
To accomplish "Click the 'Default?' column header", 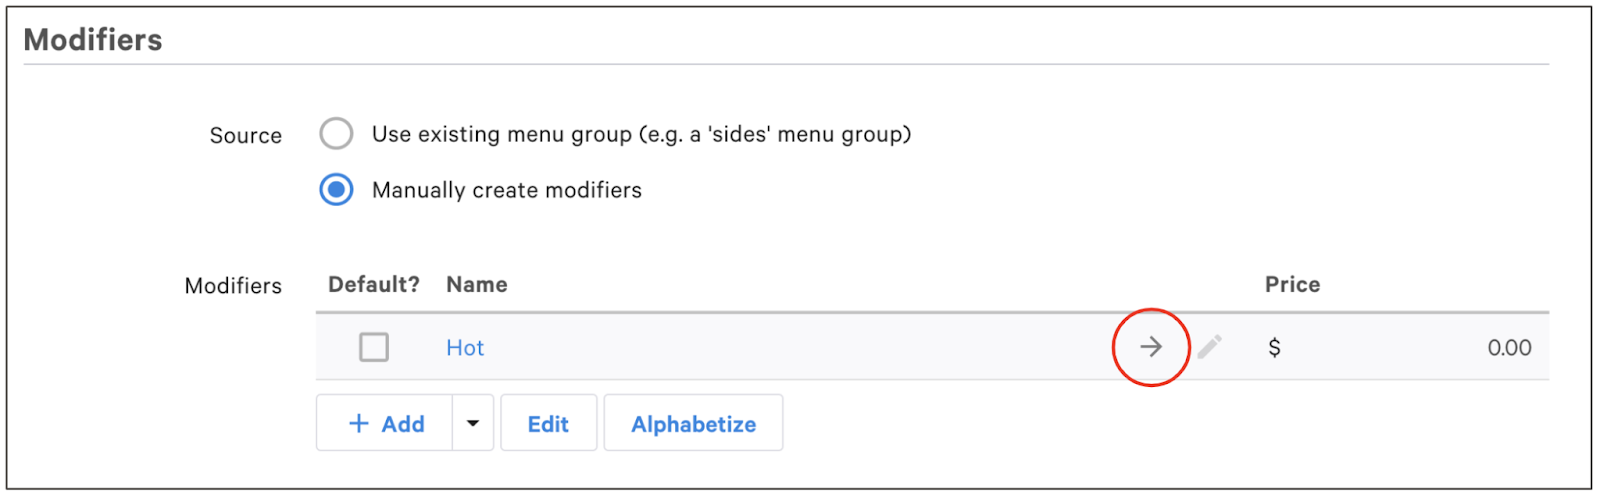I will 374,285.
